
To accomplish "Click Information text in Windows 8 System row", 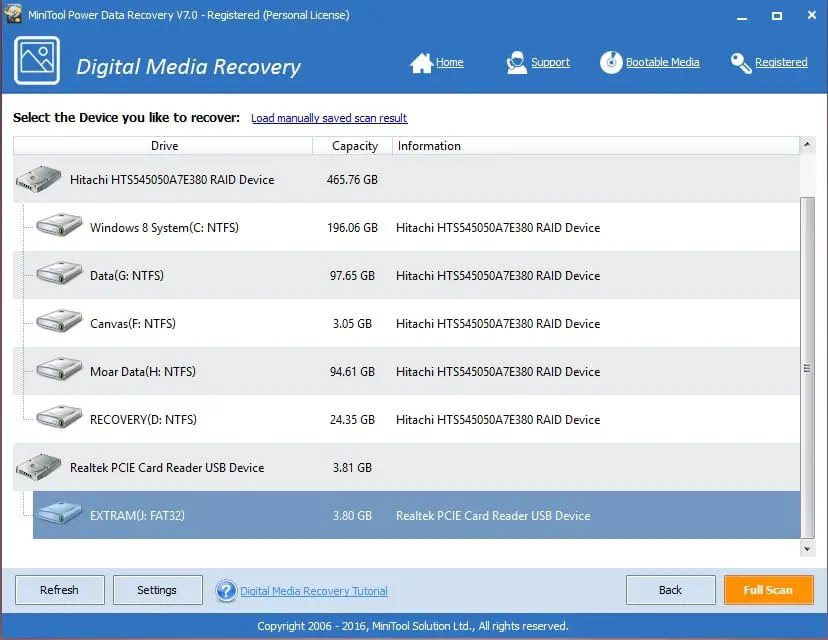I will coord(498,228).
